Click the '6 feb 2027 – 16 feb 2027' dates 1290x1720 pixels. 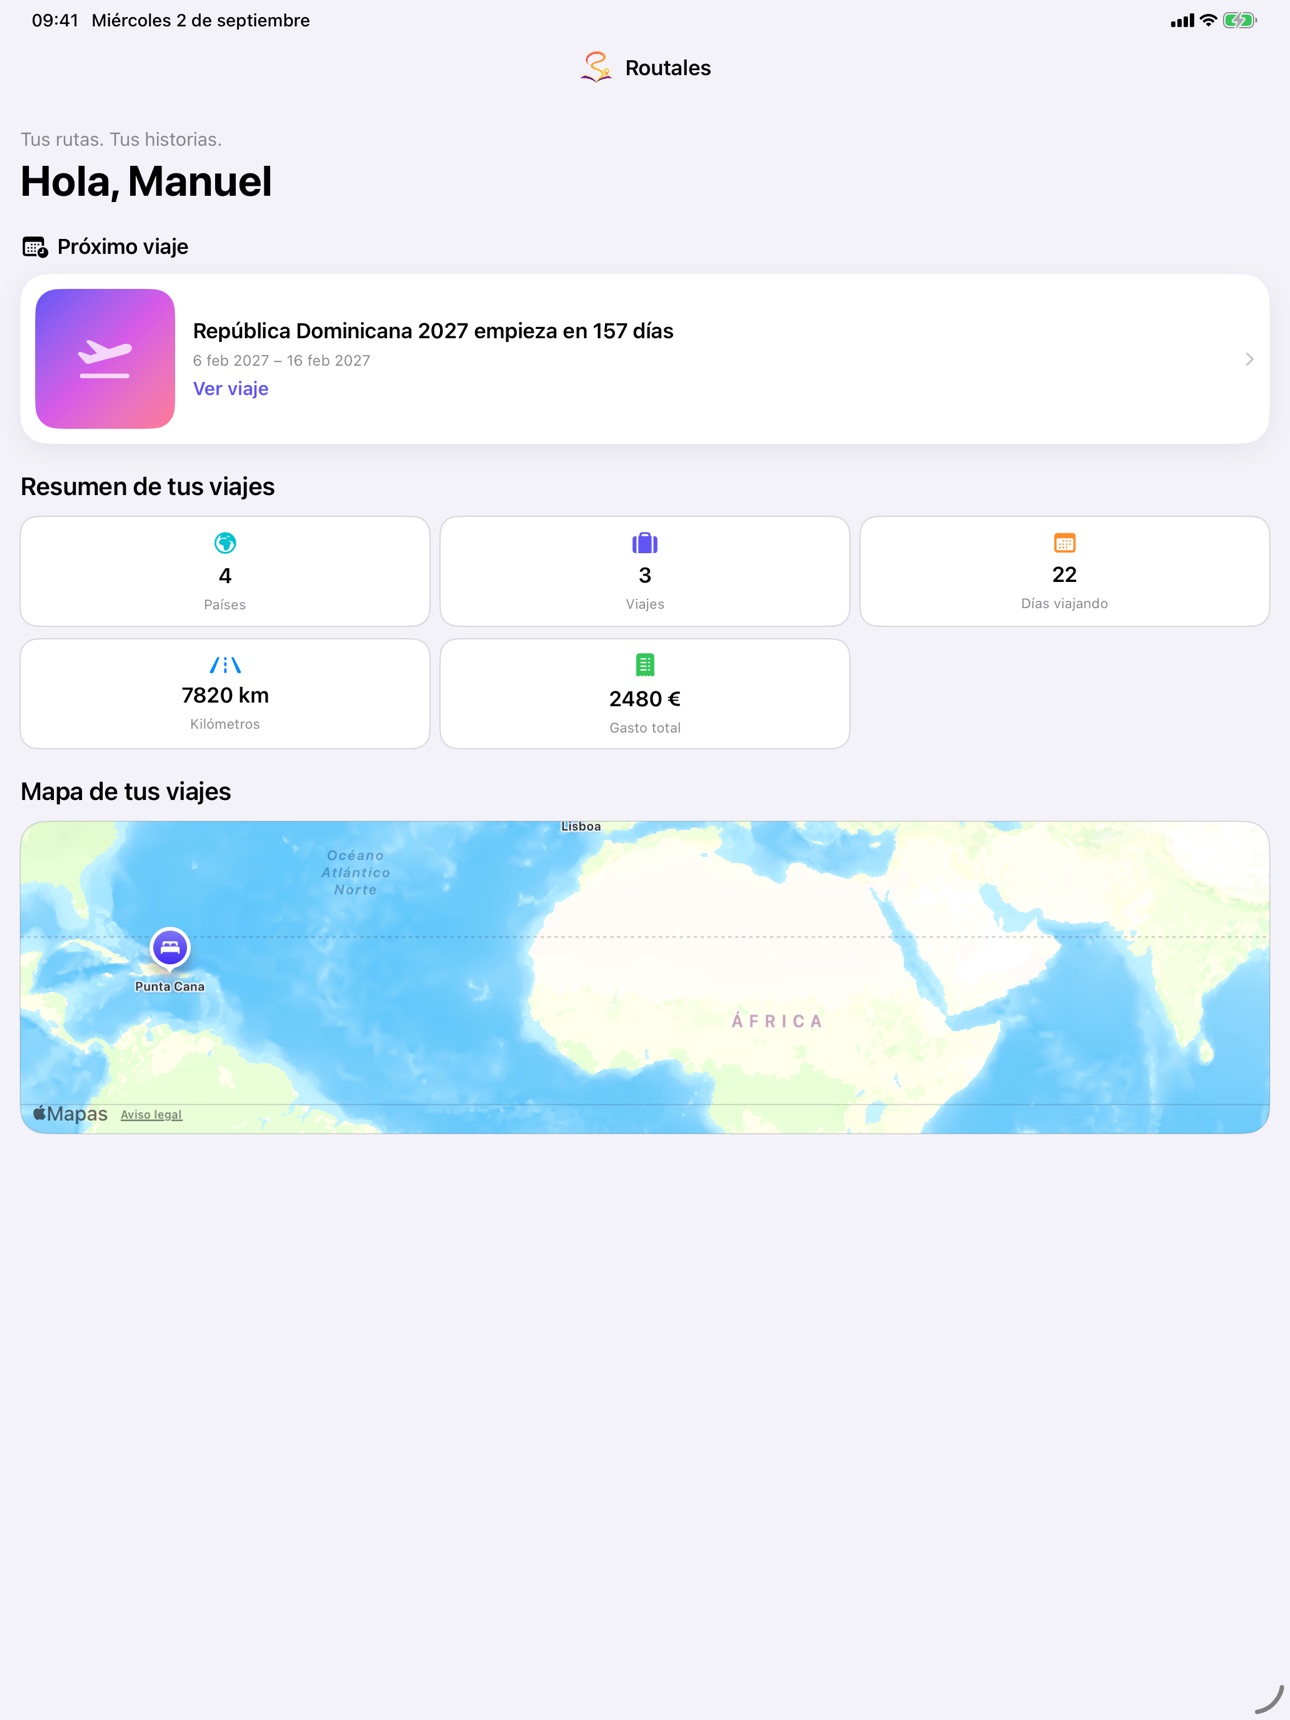click(281, 361)
